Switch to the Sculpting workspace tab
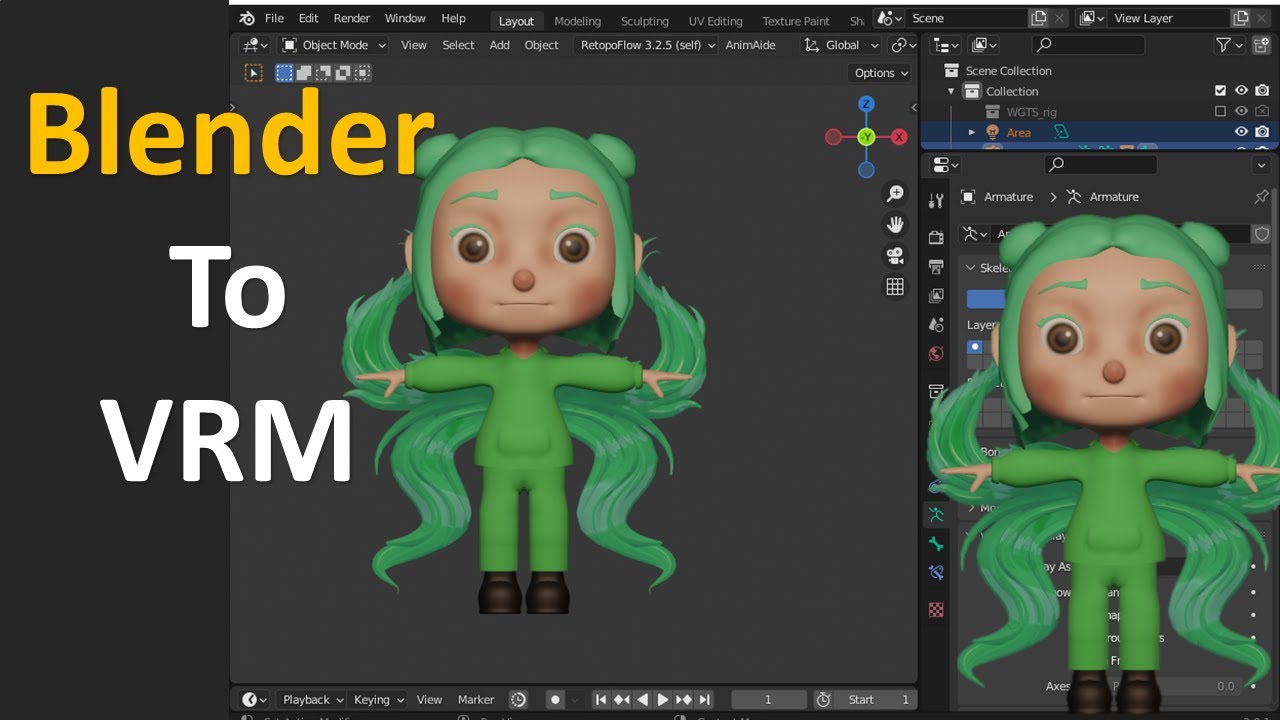 pyautogui.click(x=645, y=21)
